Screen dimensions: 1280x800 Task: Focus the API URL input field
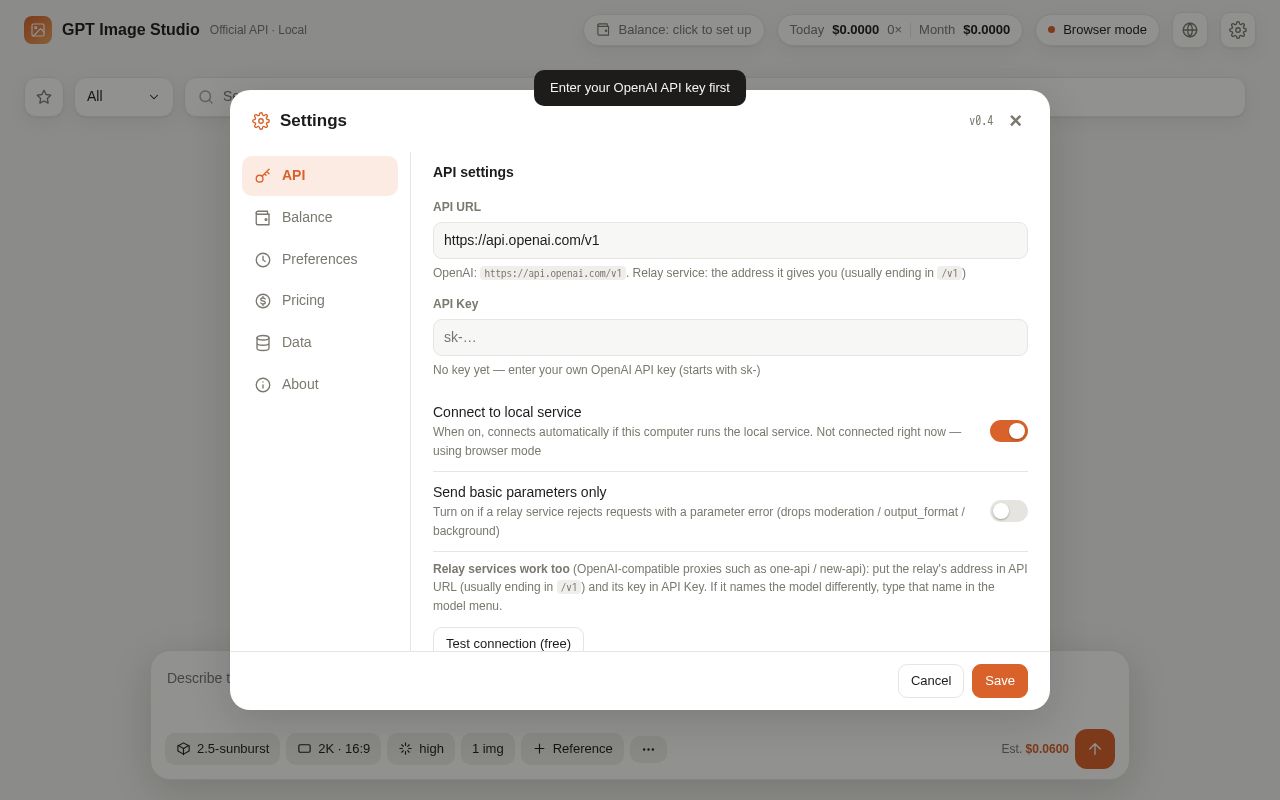730,241
